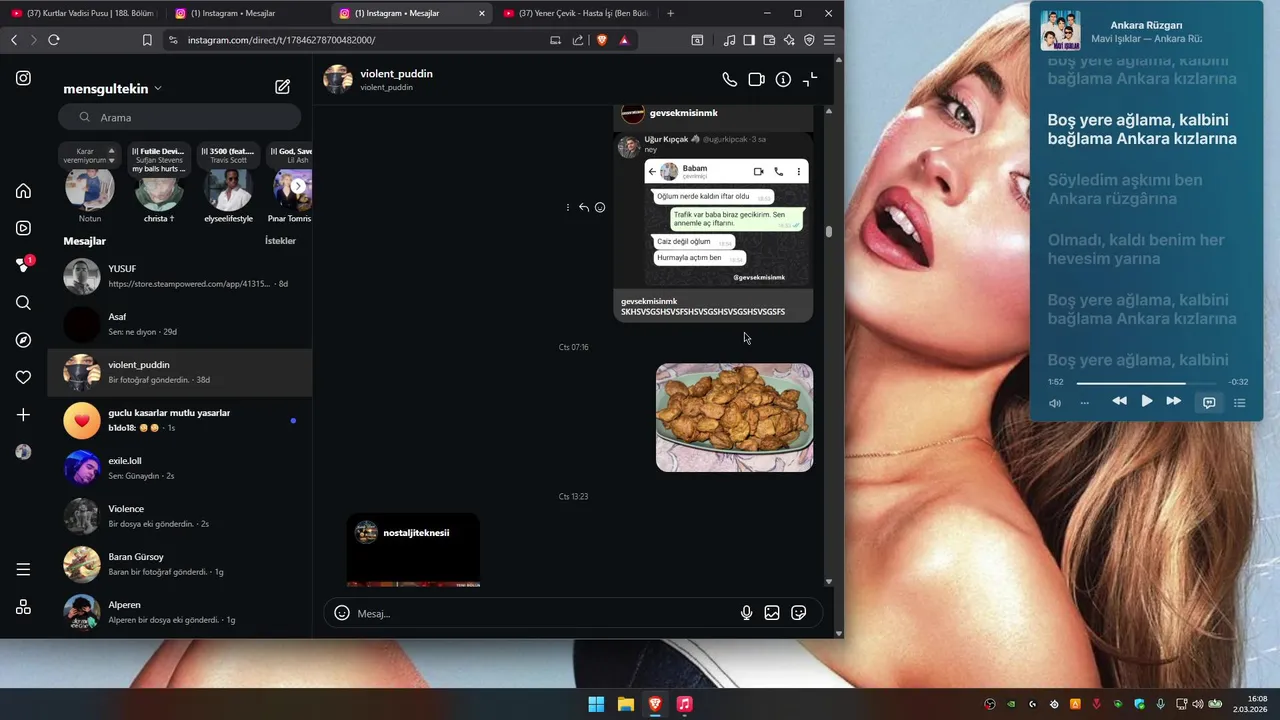
Task: Seek on the song progress bar
Action: tap(1146, 383)
